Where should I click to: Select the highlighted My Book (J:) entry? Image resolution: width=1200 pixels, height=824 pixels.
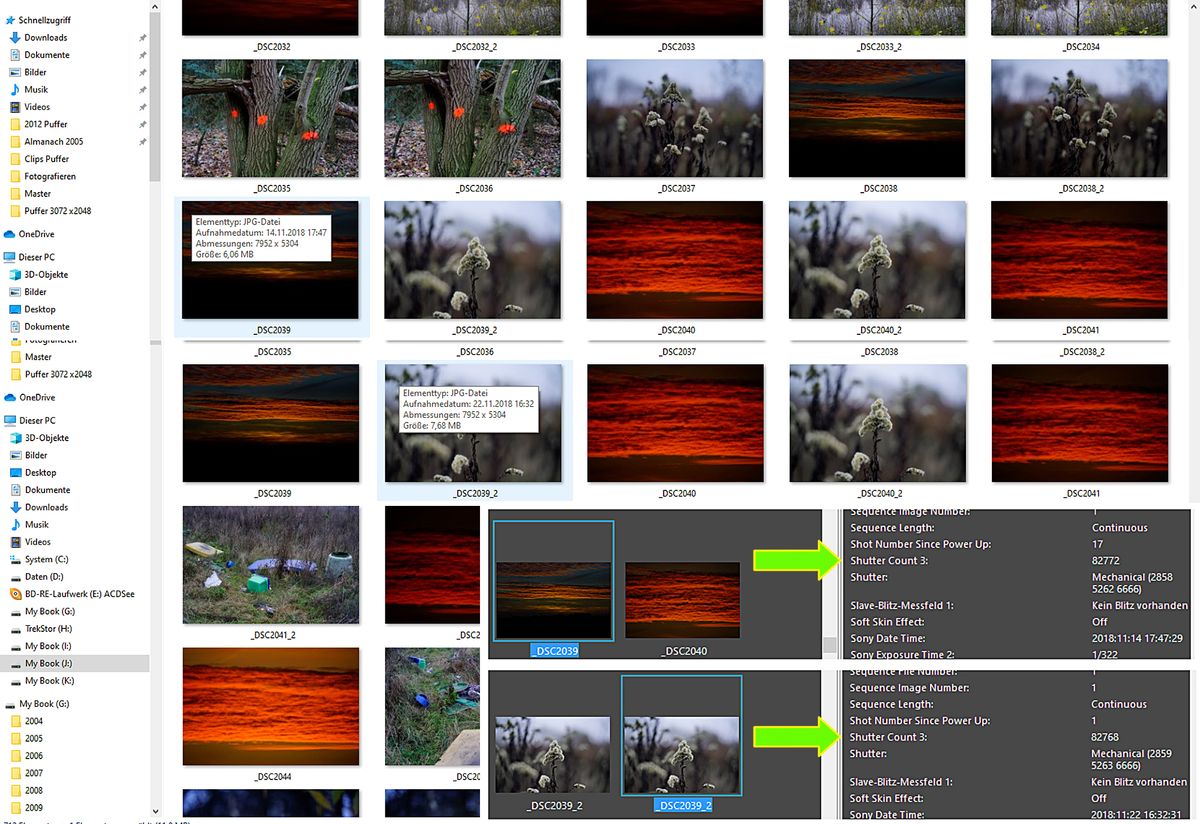coord(55,663)
